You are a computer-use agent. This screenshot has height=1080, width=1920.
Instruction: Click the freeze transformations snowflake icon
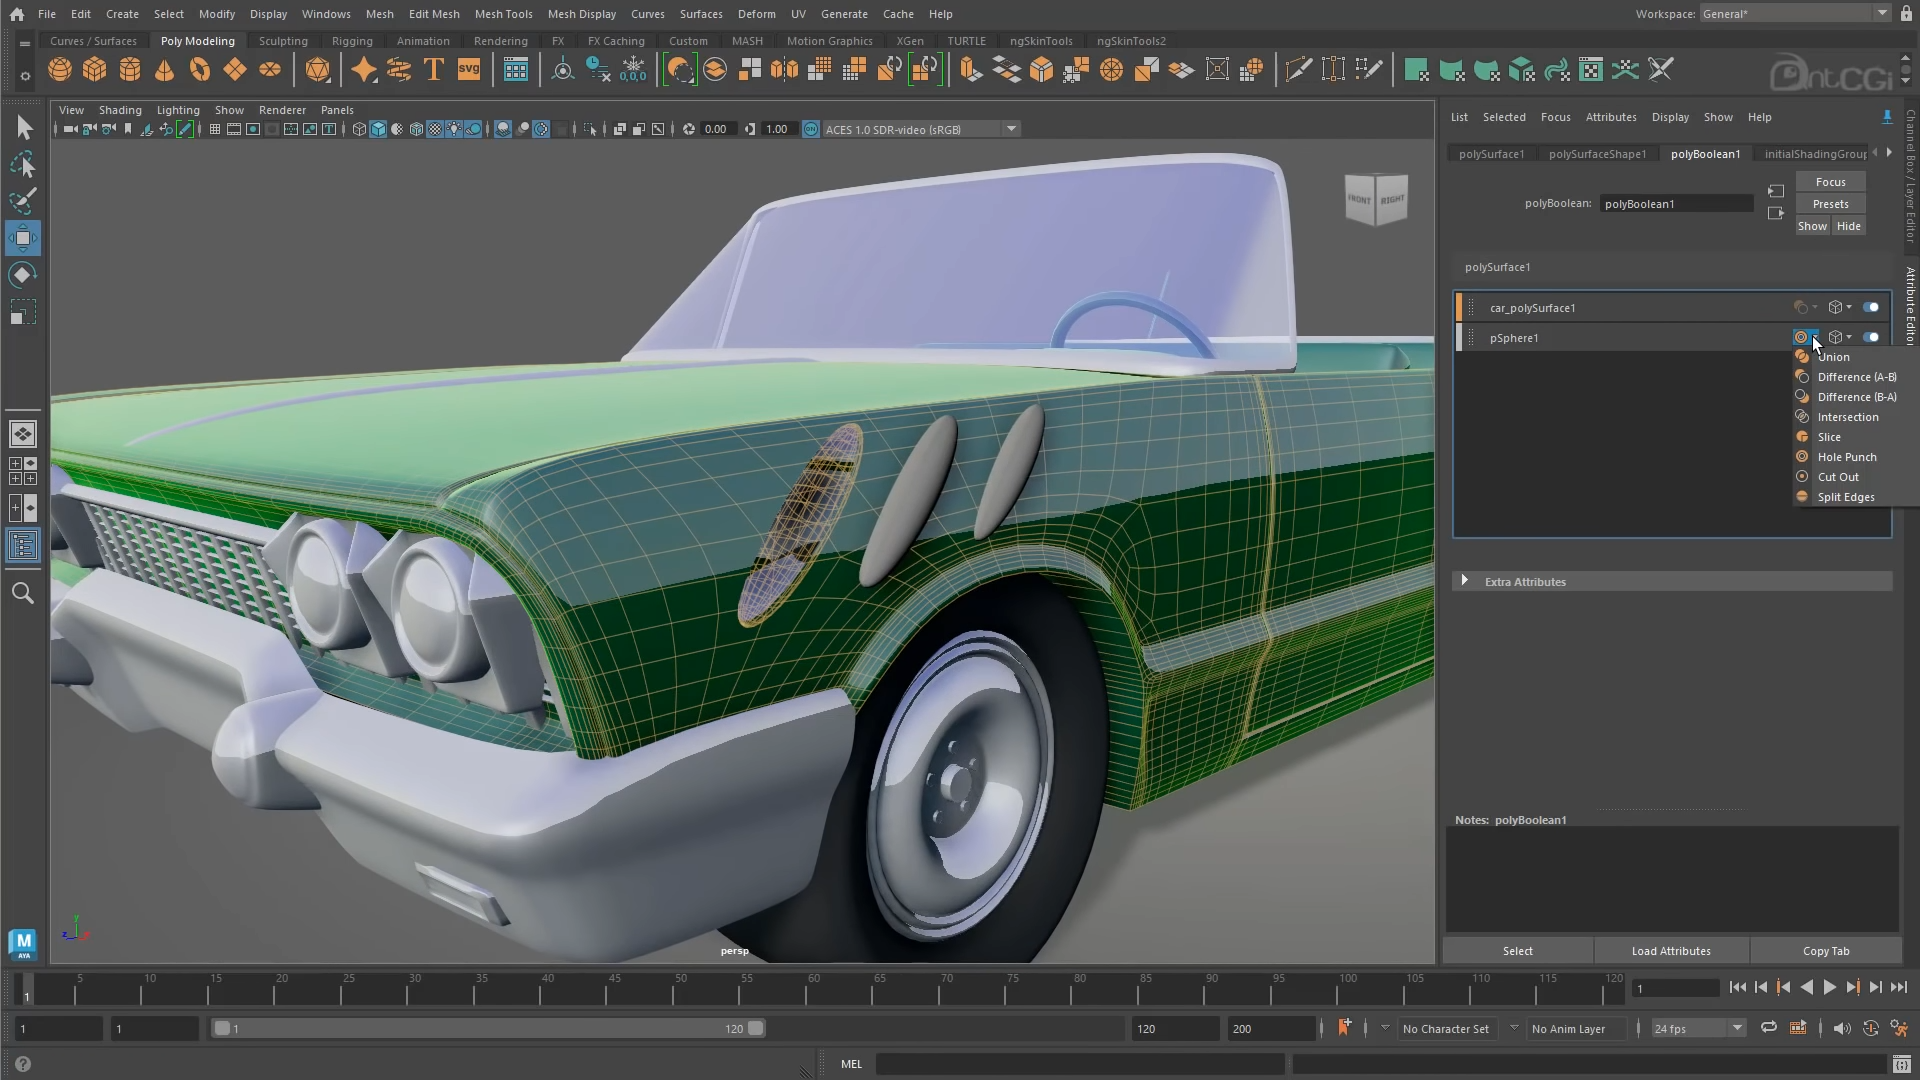pyautogui.click(x=633, y=70)
